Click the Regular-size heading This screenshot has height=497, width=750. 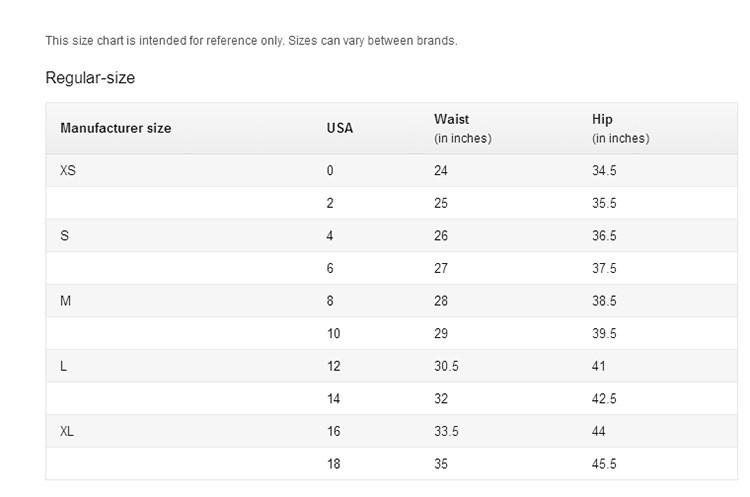pos(90,77)
